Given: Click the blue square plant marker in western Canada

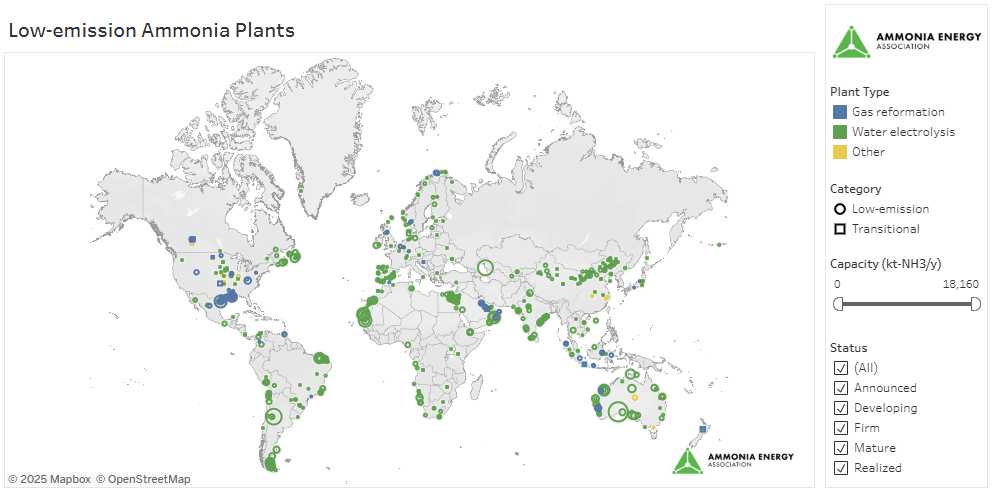Looking at the screenshot, I should coord(192,240).
